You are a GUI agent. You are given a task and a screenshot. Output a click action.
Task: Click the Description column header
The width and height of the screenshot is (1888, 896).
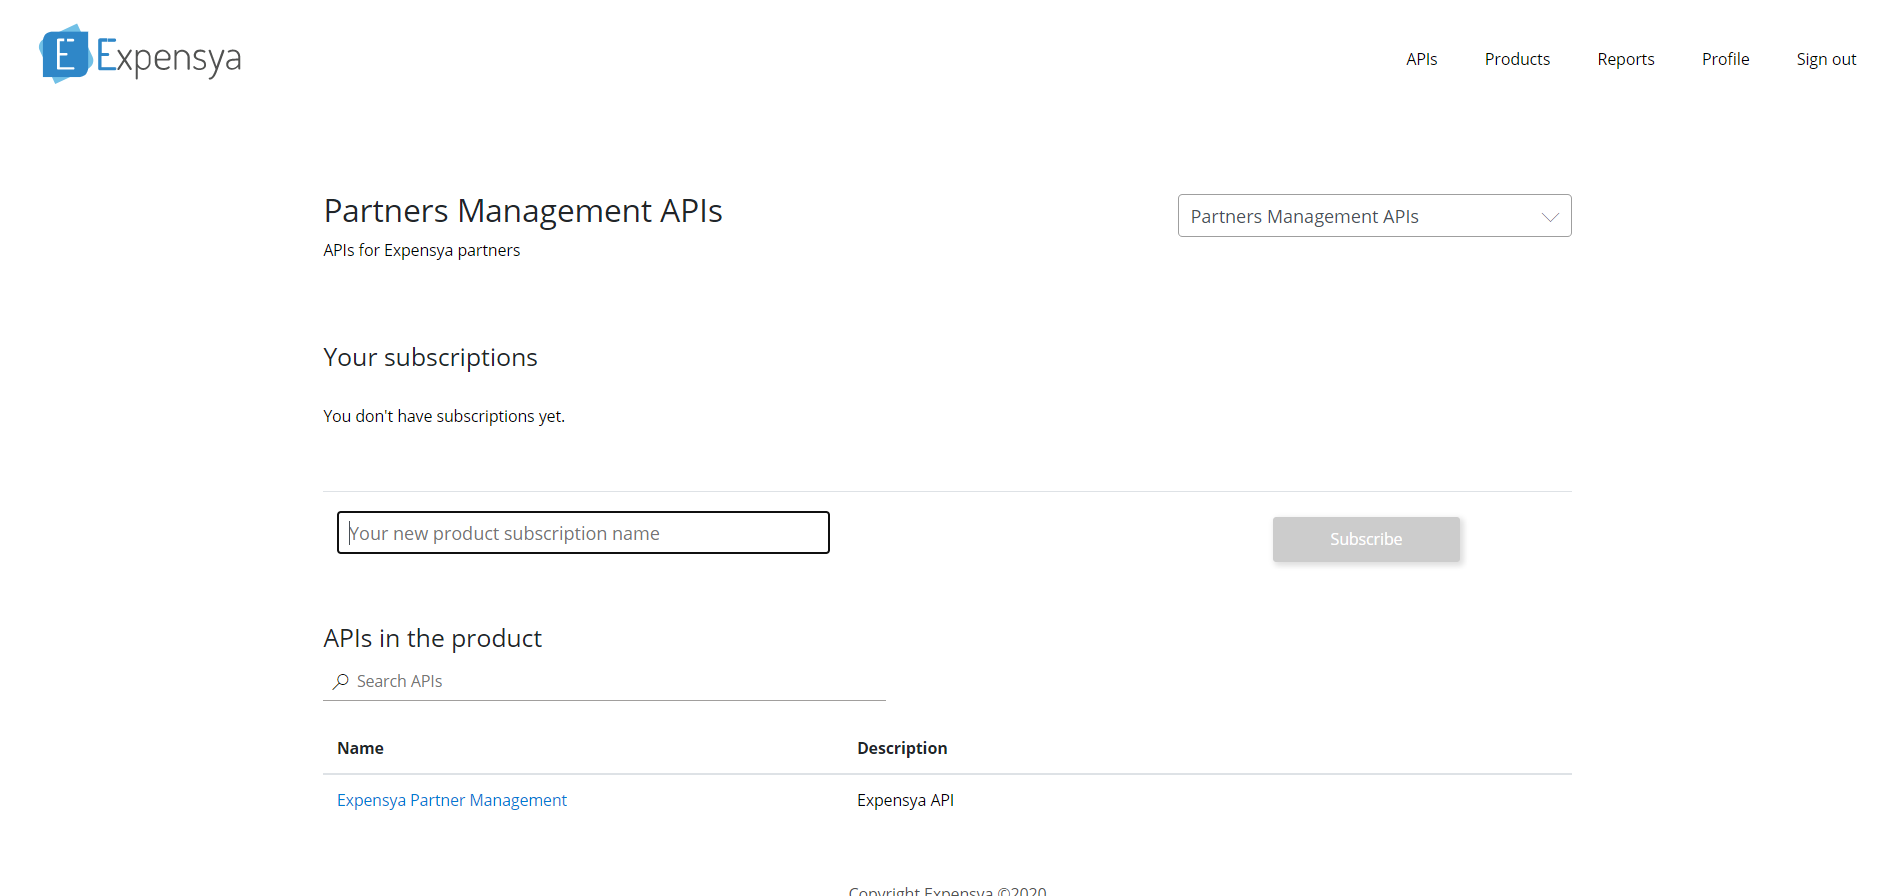tap(902, 748)
